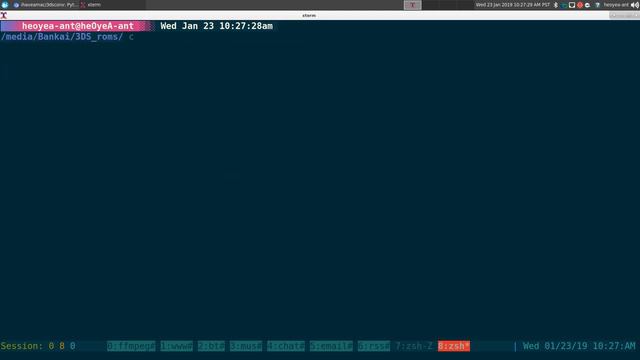Switch to tmux window 5:email

tap(331, 346)
